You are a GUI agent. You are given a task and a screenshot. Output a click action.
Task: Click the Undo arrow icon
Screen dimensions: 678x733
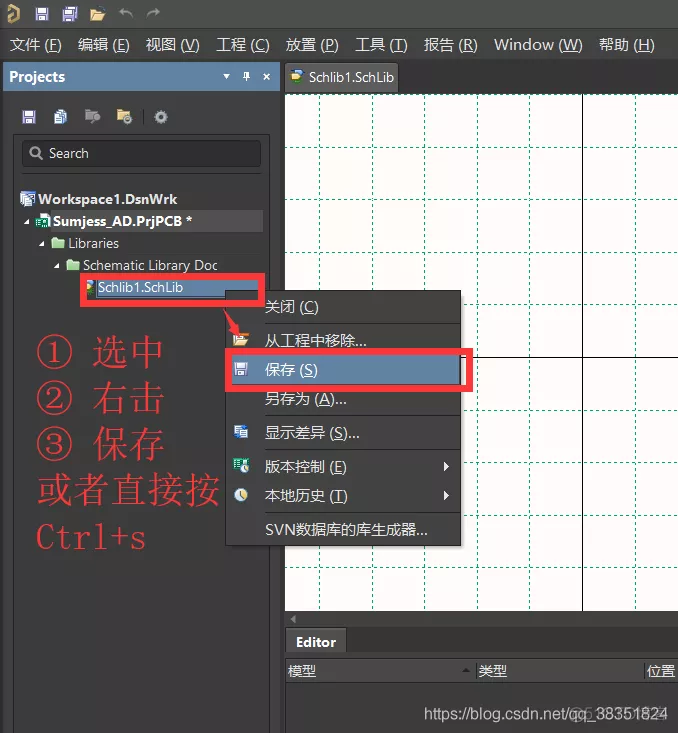point(126,13)
